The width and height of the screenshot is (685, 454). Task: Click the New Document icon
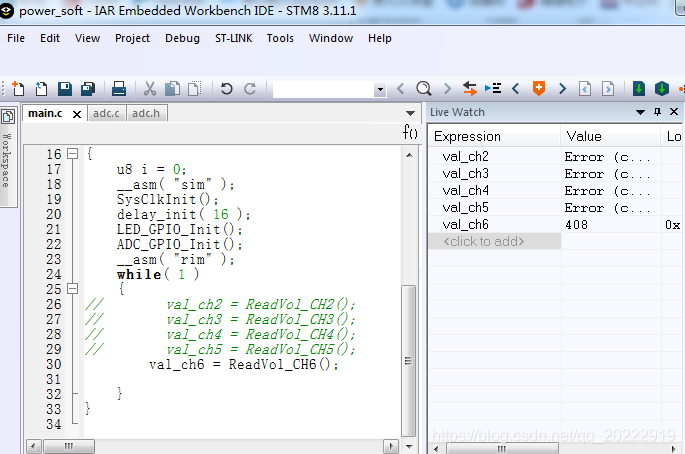coord(18,89)
